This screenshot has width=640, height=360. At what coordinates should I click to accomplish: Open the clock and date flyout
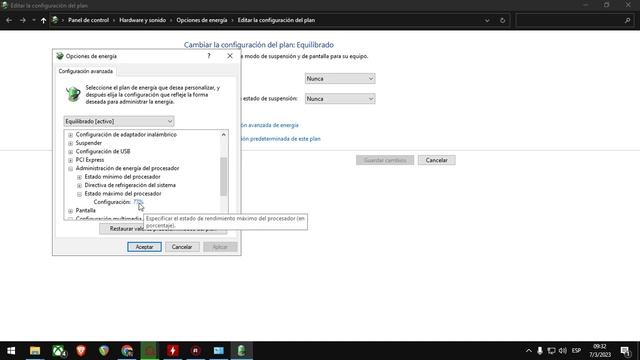(600, 351)
